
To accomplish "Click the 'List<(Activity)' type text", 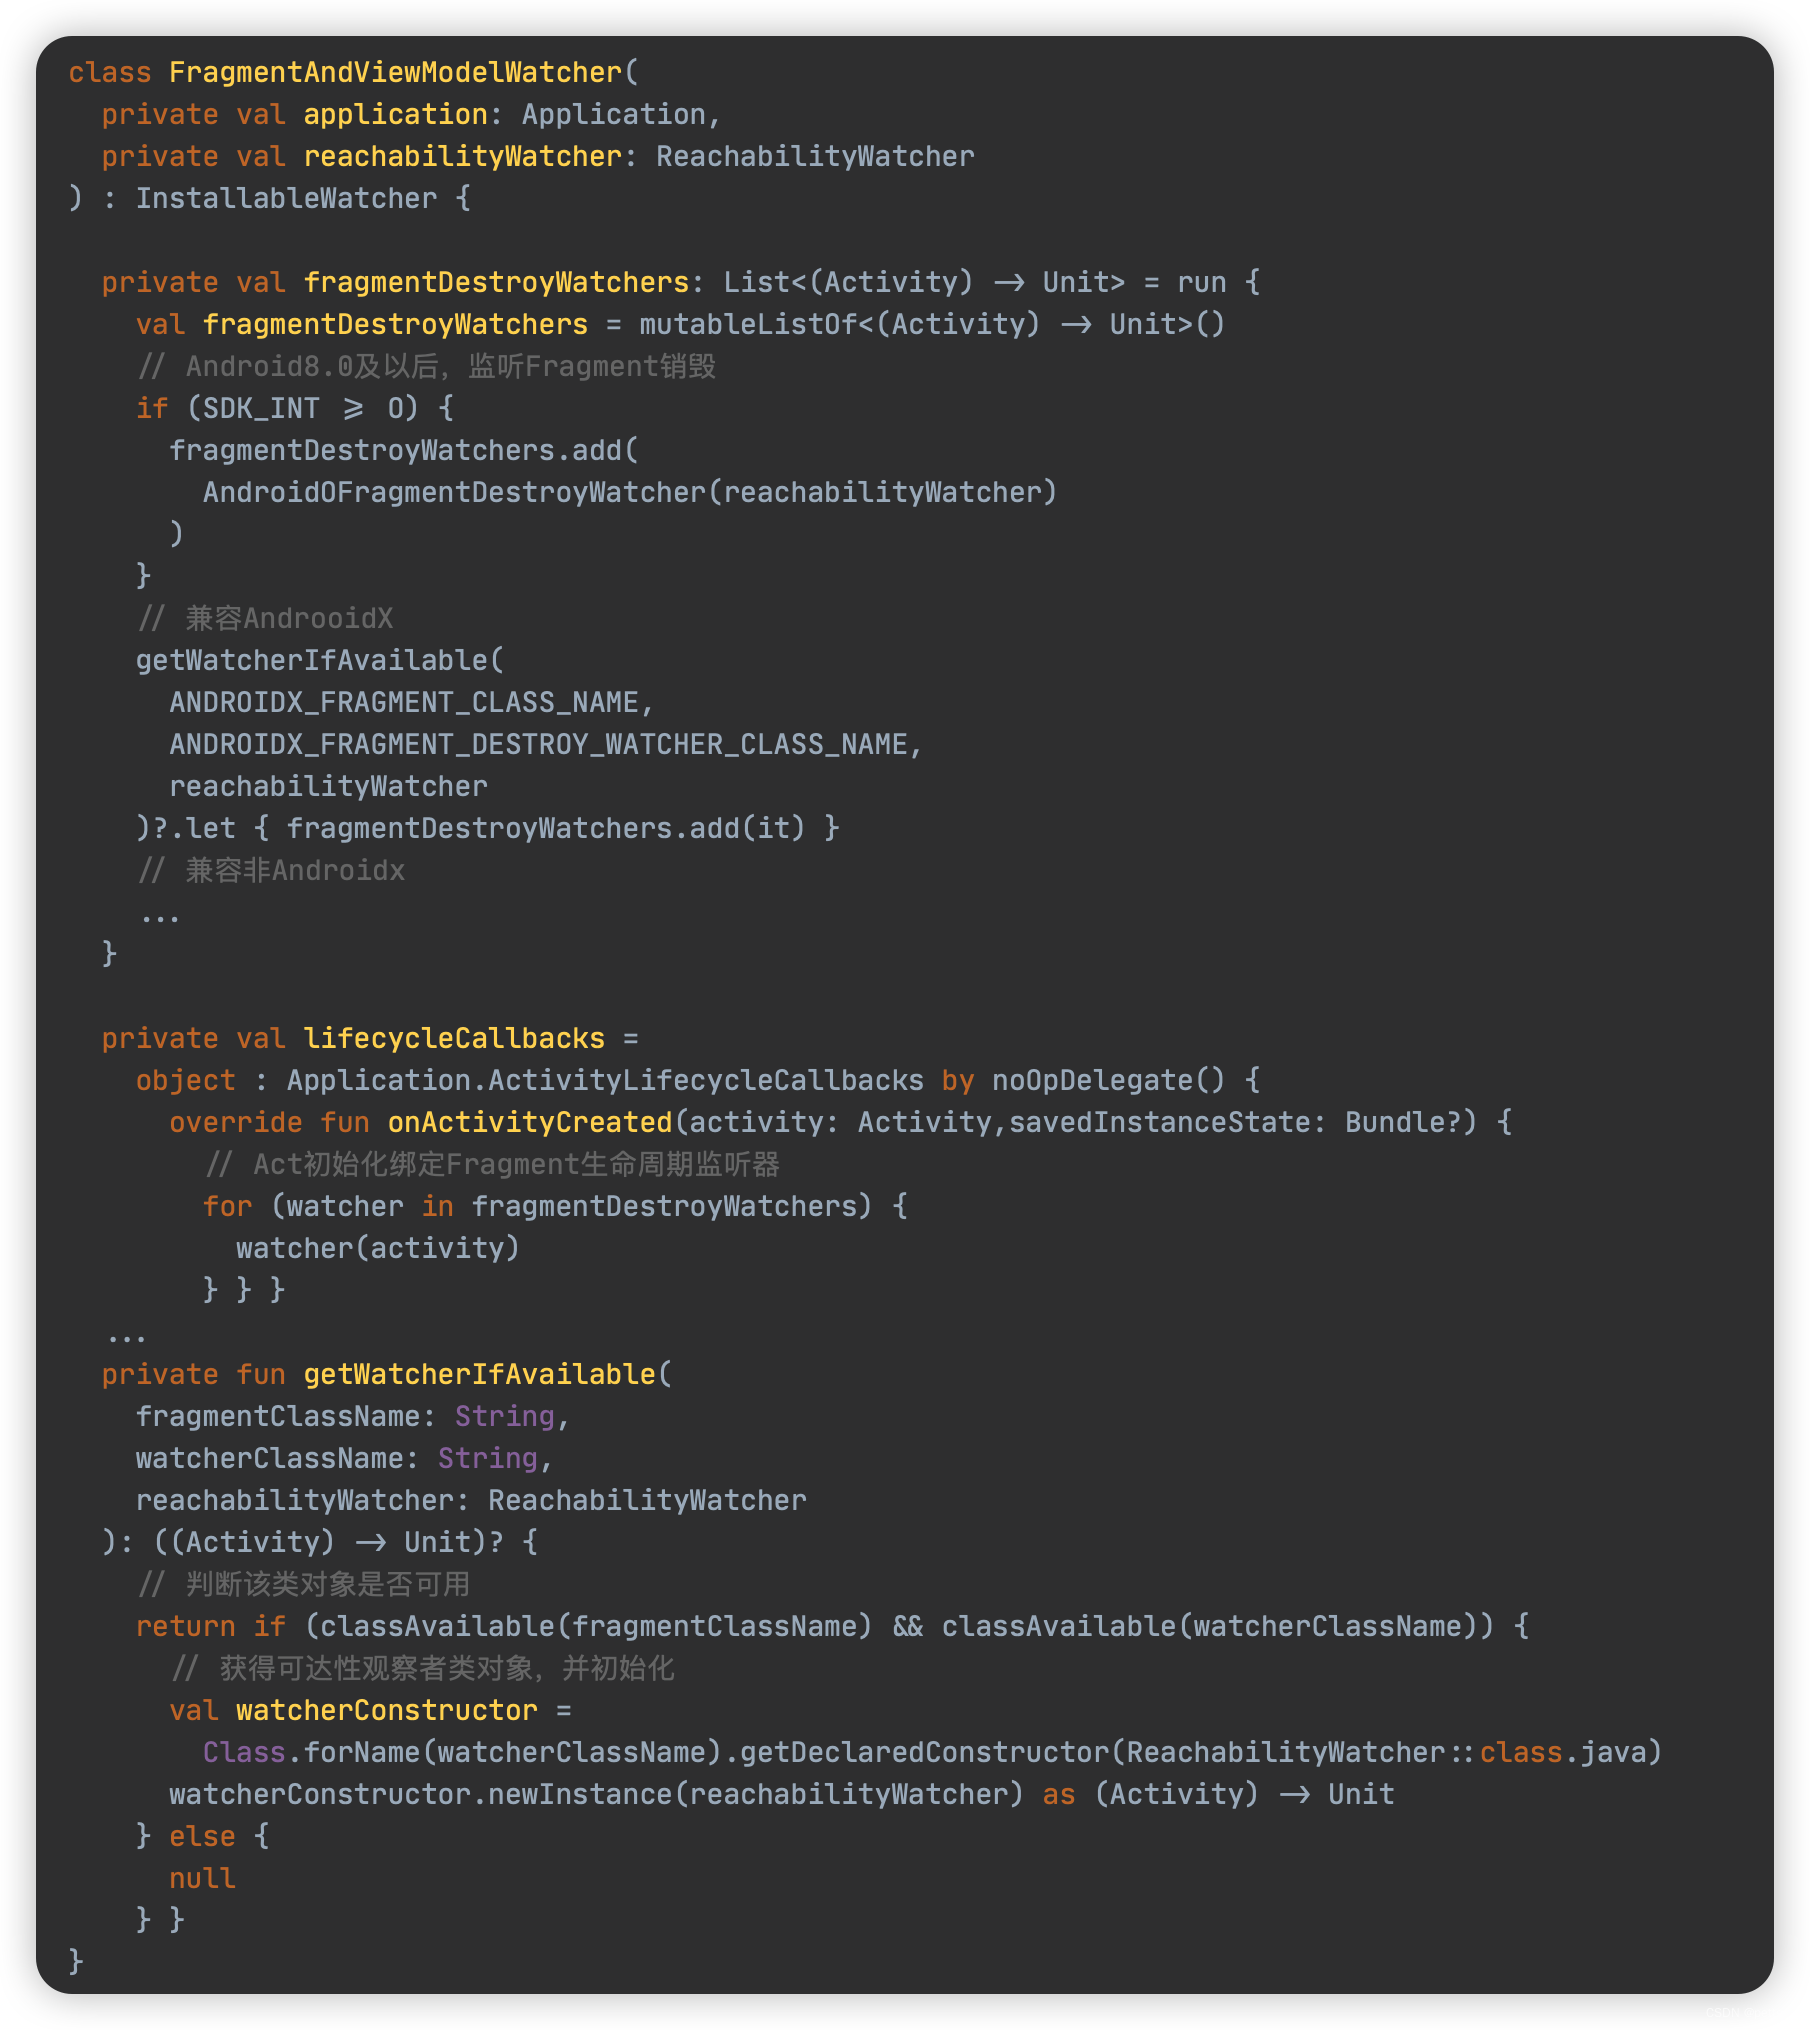I will (x=848, y=283).
